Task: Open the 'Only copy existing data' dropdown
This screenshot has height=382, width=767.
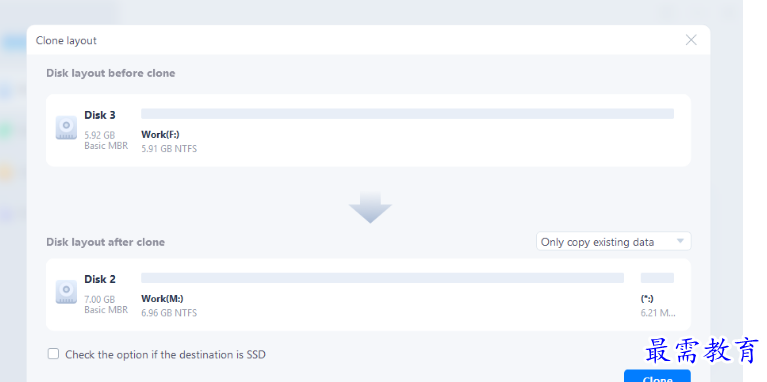Action: pyautogui.click(x=613, y=242)
